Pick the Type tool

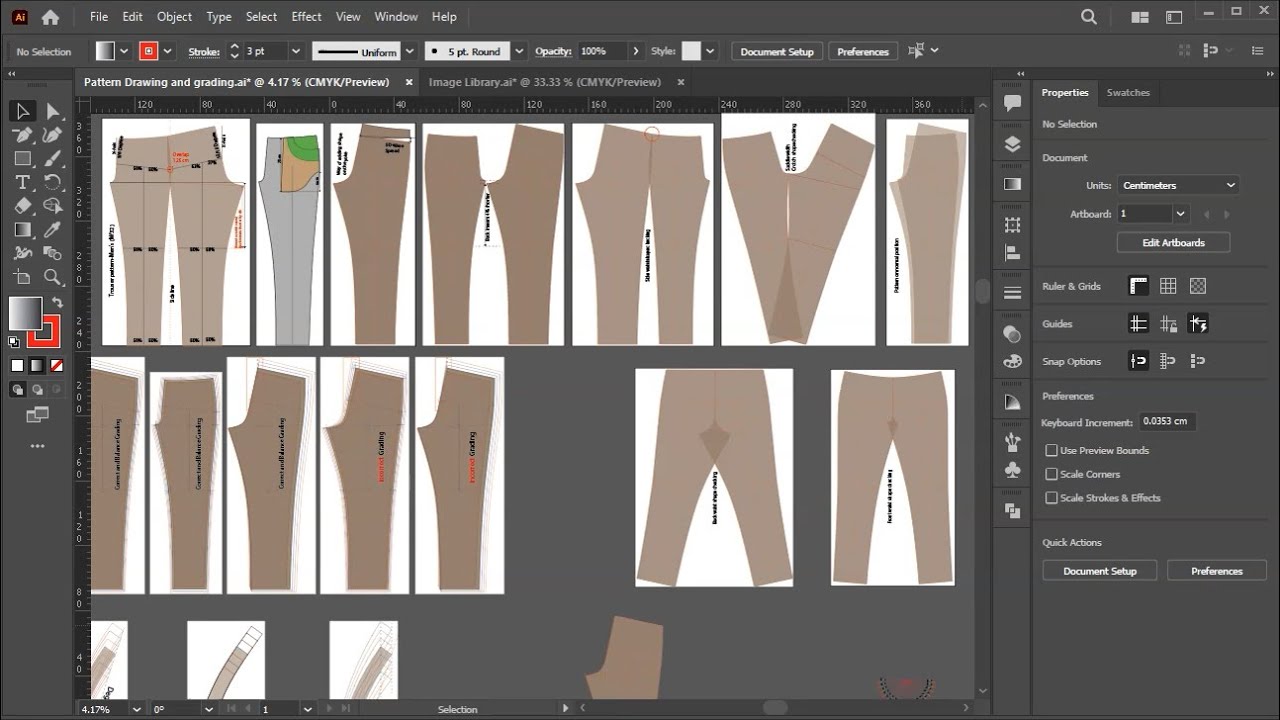pyautogui.click(x=23, y=182)
